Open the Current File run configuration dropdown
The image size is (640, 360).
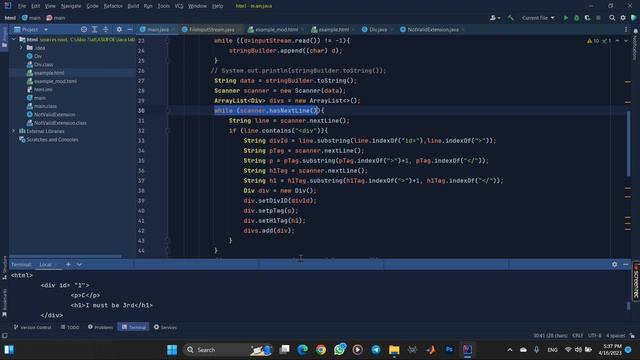[538, 18]
